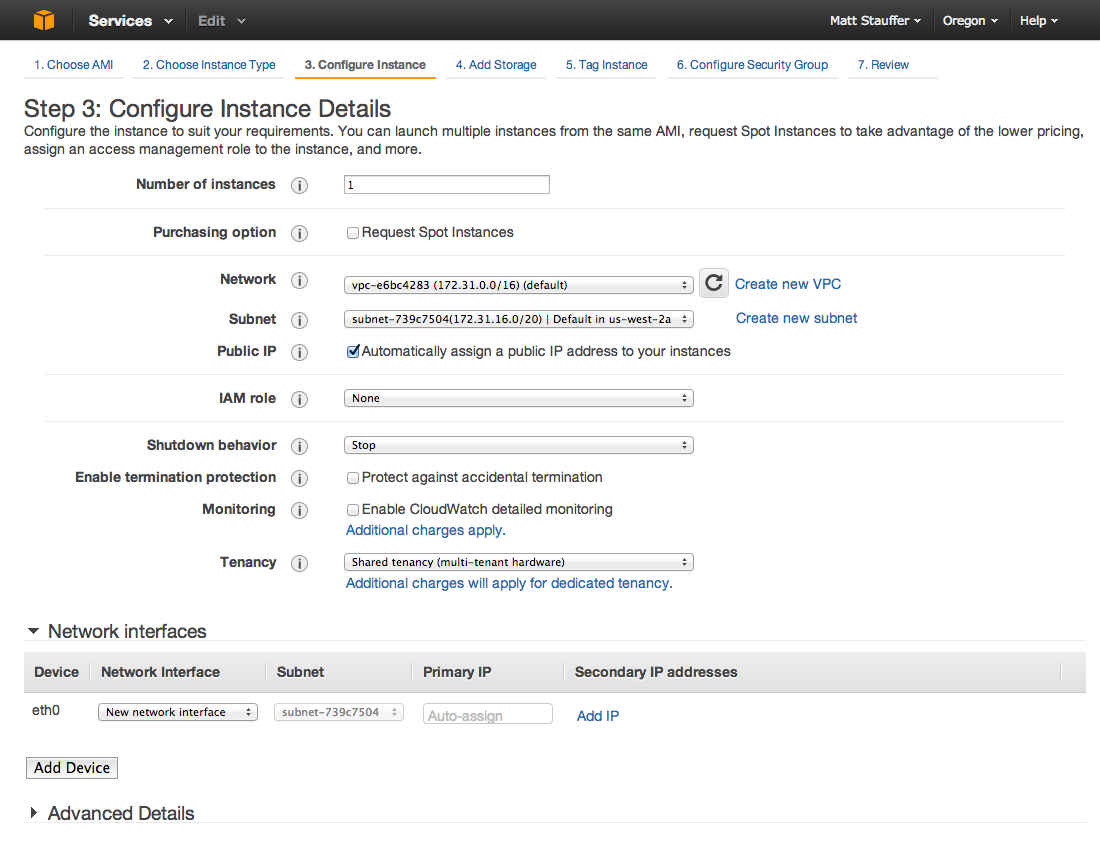Open the Shutdown behavior dropdown

point(518,445)
